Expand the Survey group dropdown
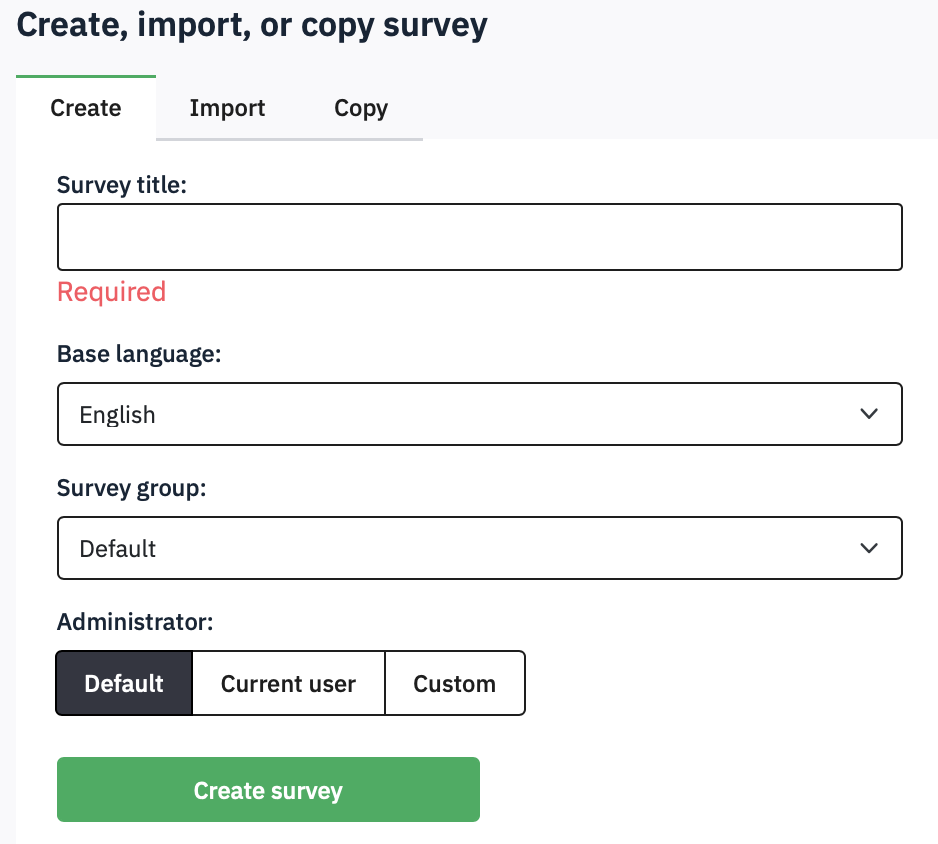This screenshot has height=844, width=938. 480,548
